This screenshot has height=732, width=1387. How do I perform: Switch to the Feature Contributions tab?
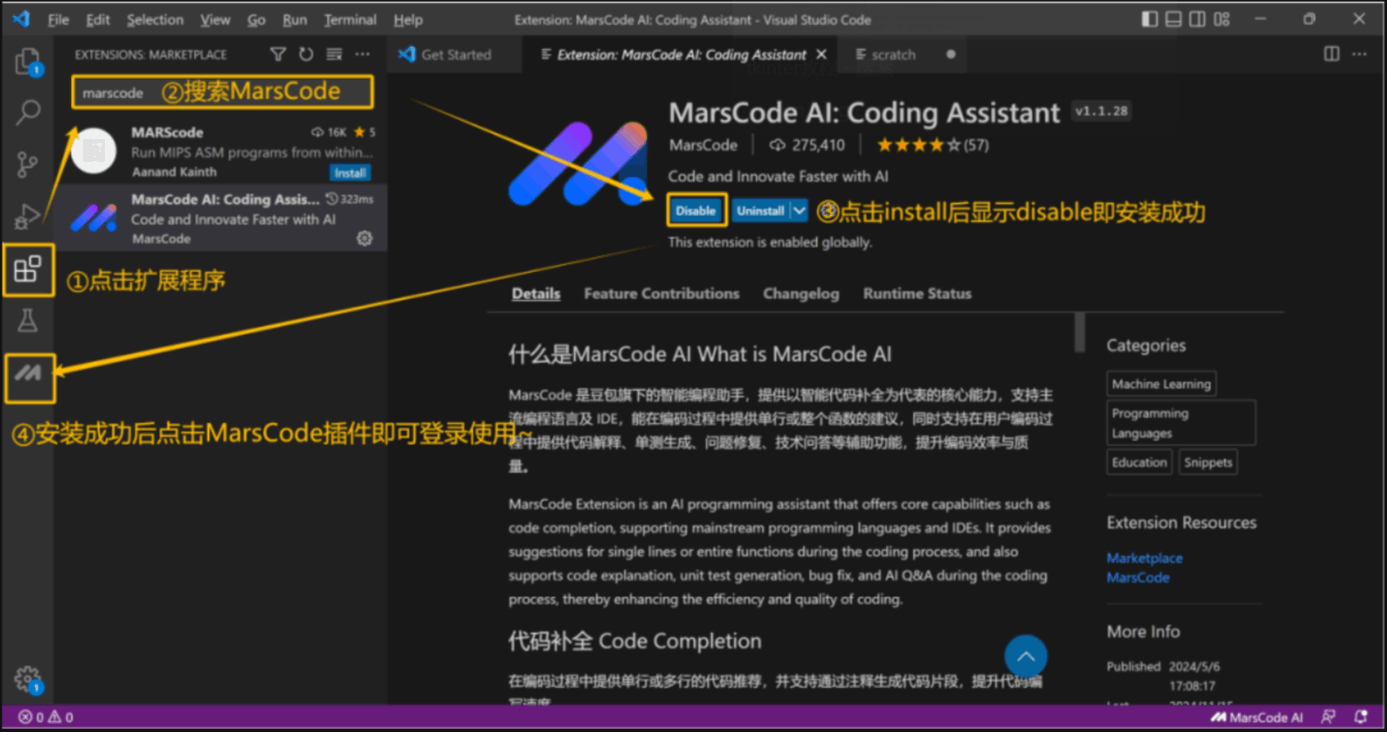661,293
